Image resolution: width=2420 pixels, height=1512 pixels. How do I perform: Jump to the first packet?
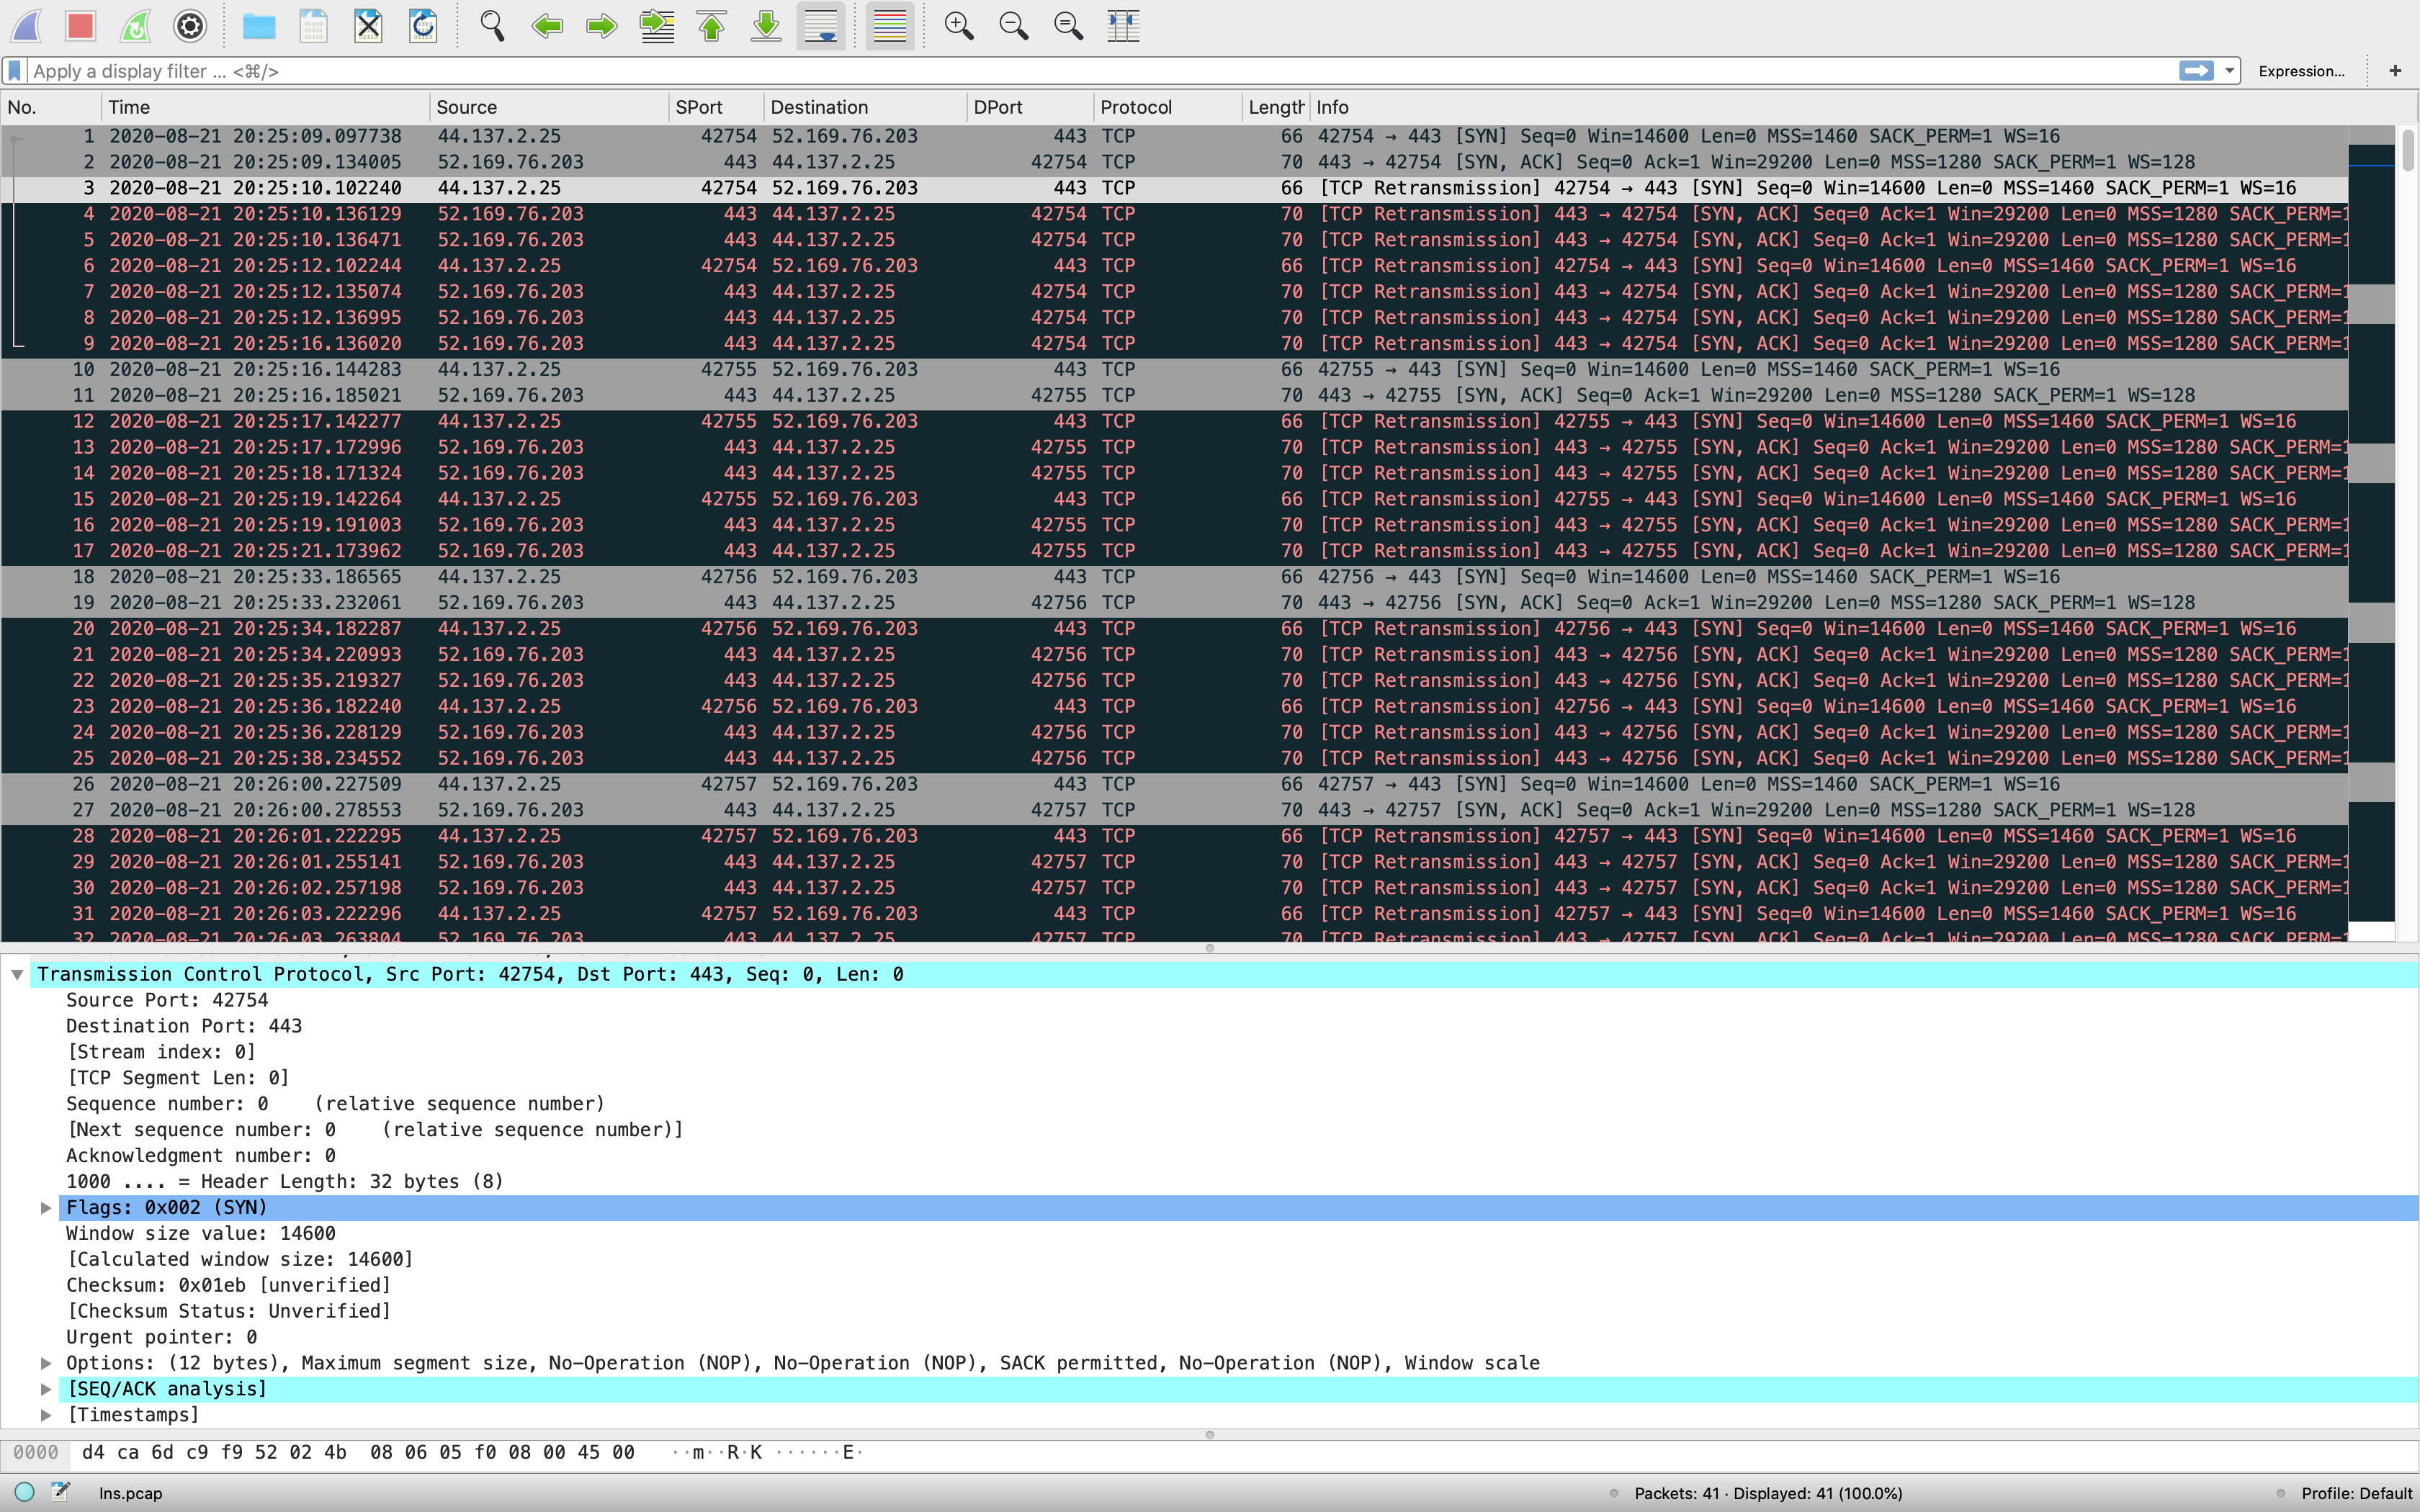tap(711, 26)
